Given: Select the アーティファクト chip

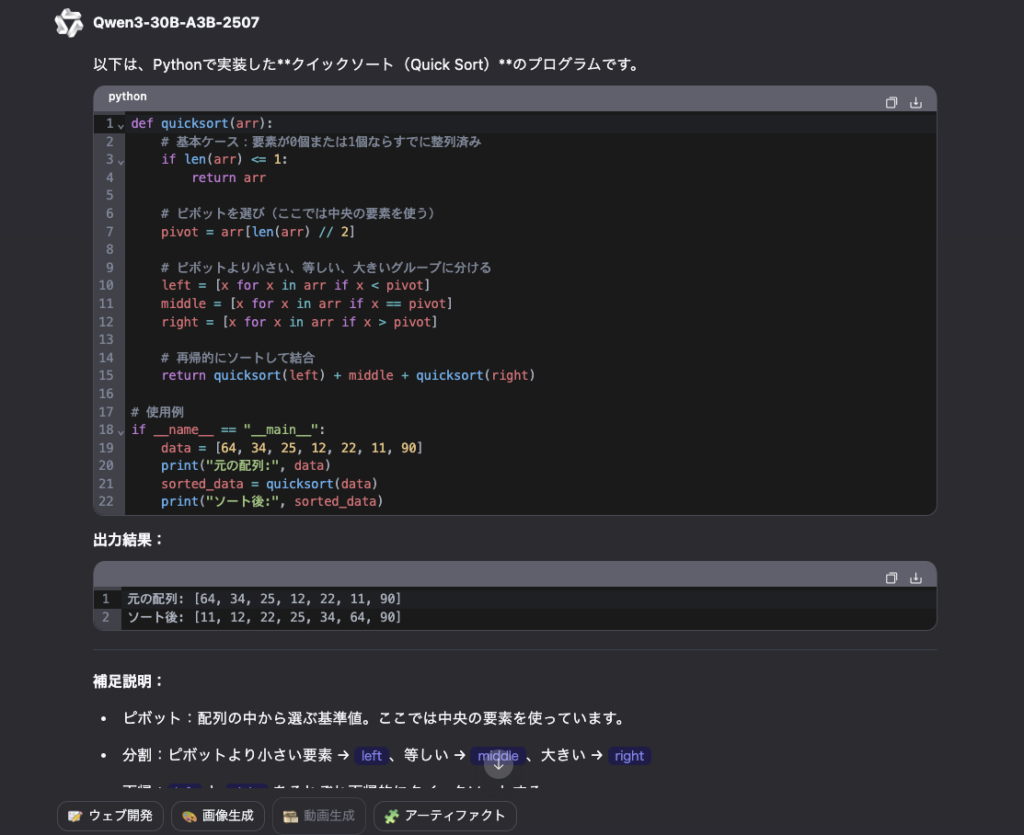Looking at the screenshot, I should 445,815.
